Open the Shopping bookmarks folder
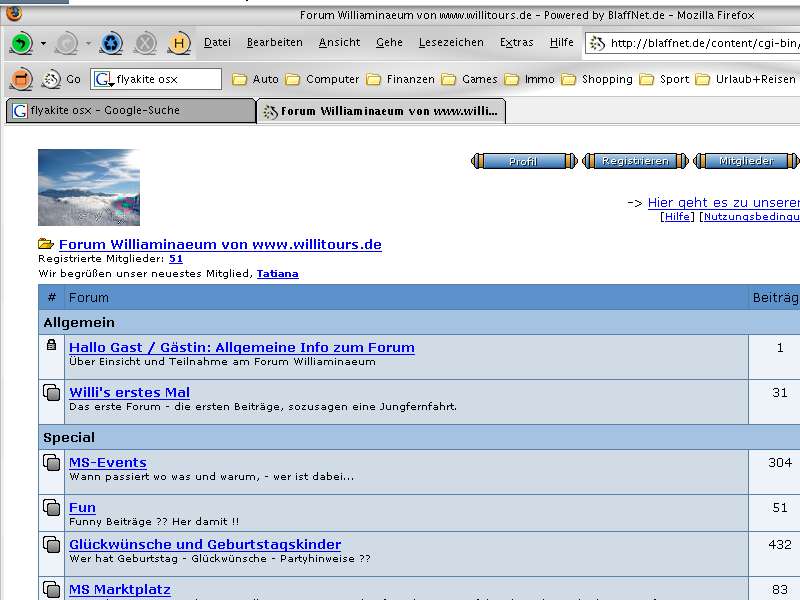This screenshot has width=800, height=600. [597, 79]
